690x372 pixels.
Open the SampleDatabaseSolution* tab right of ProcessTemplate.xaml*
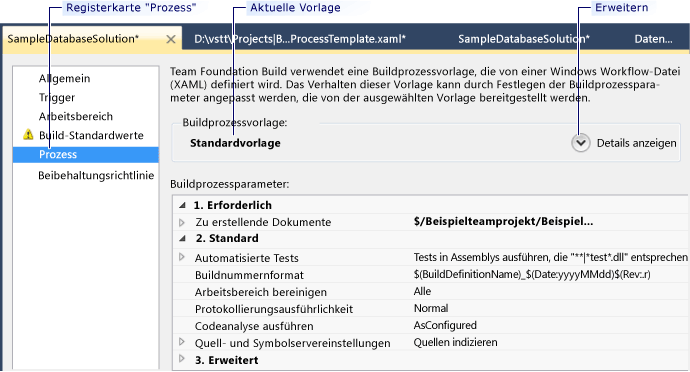524,39
